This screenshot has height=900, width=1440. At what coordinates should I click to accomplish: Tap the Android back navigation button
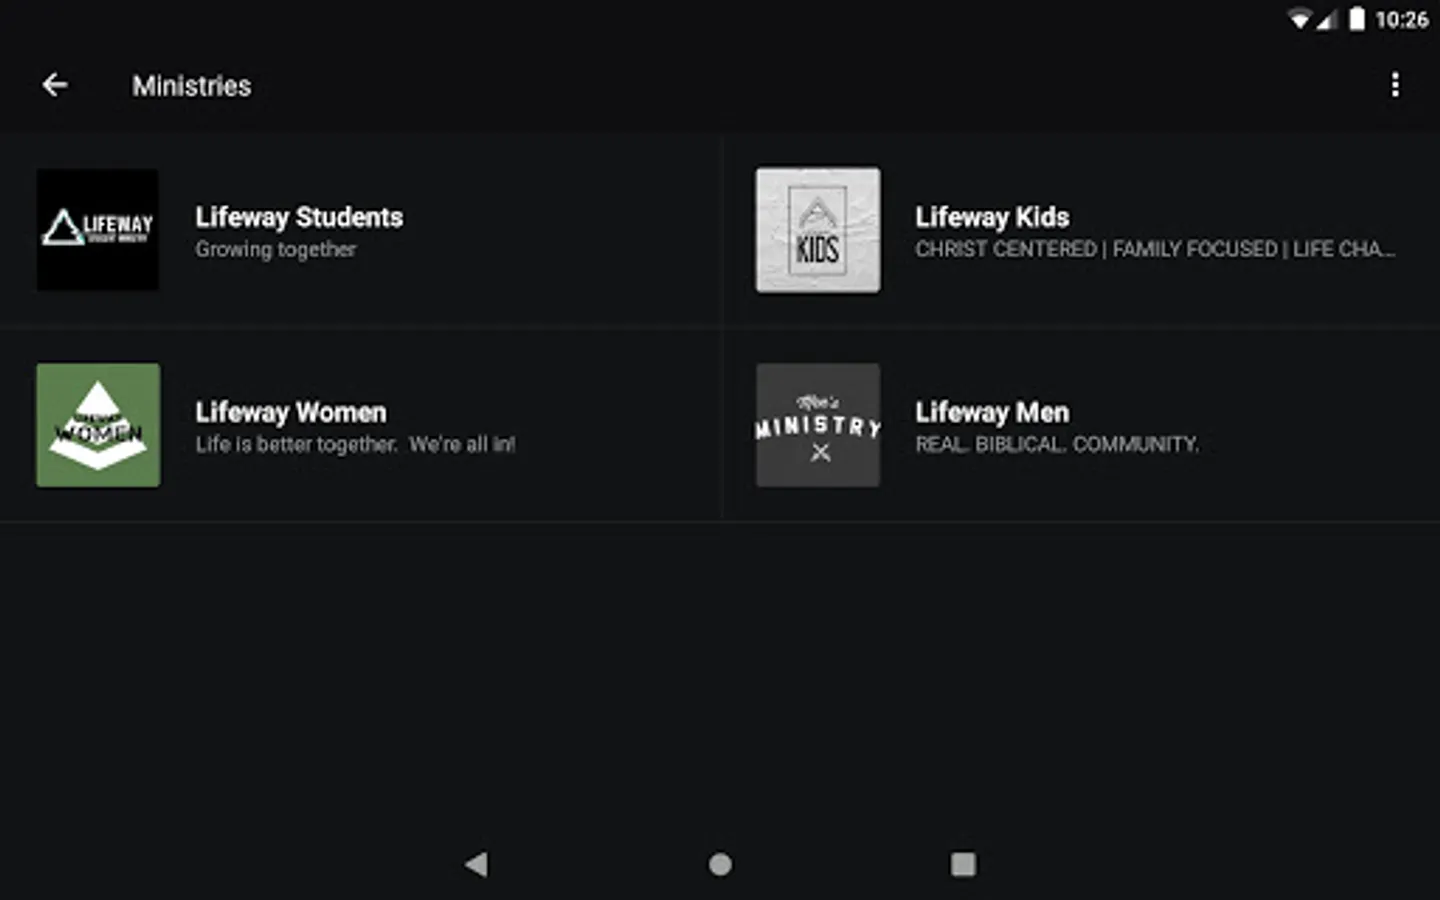click(476, 864)
